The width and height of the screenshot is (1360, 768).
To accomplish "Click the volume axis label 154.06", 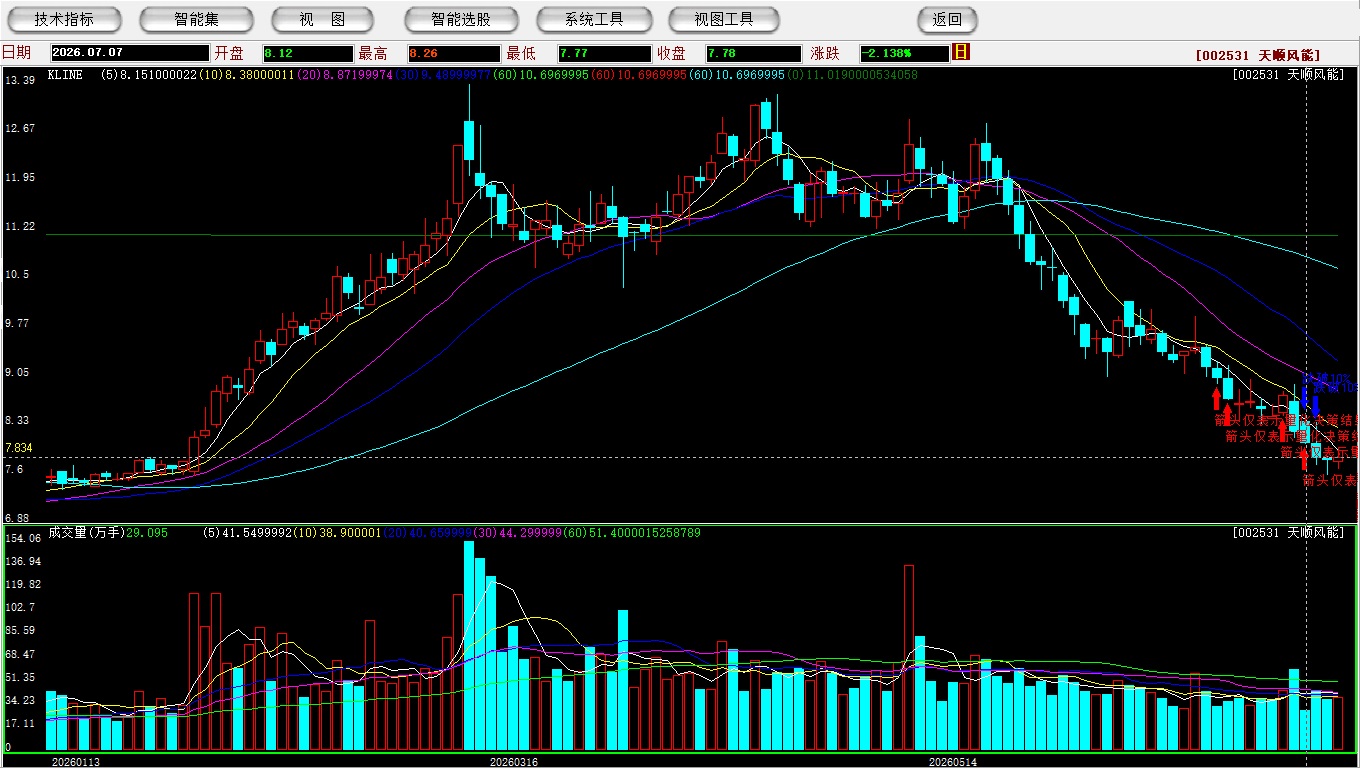I will tap(22, 538).
